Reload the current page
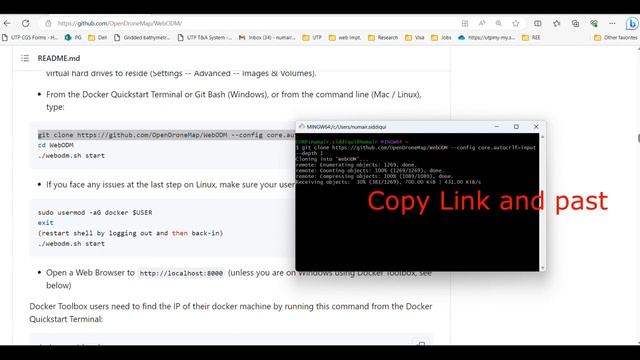This screenshot has width=640, height=360. 26,23
